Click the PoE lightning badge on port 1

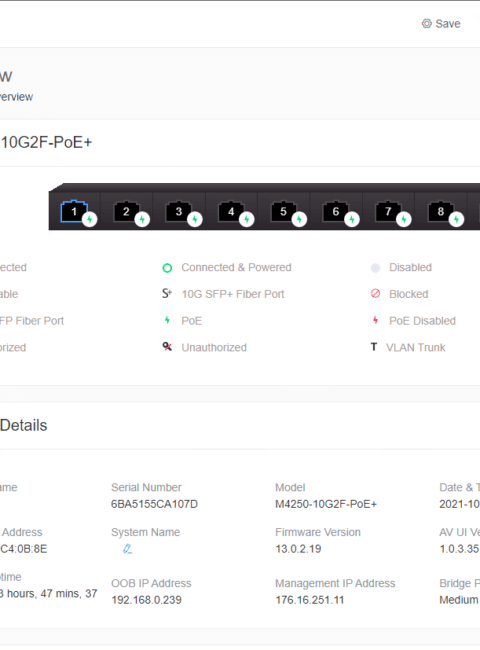tap(90, 219)
